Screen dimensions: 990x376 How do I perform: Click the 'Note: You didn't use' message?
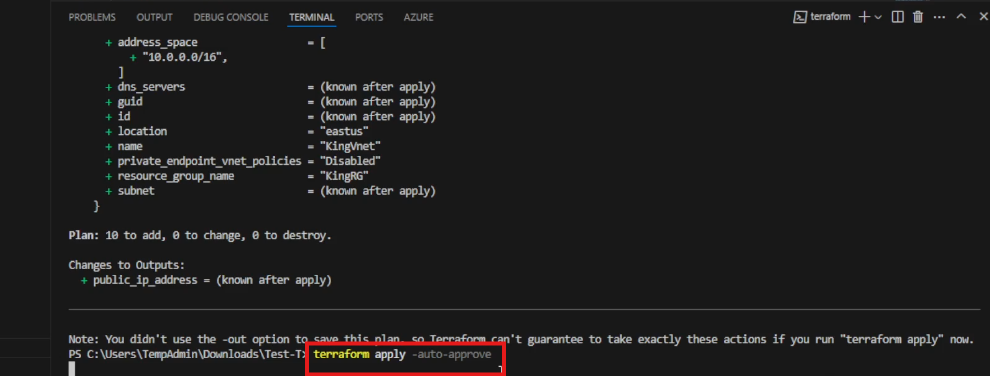pyautogui.click(x=522, y=339)
